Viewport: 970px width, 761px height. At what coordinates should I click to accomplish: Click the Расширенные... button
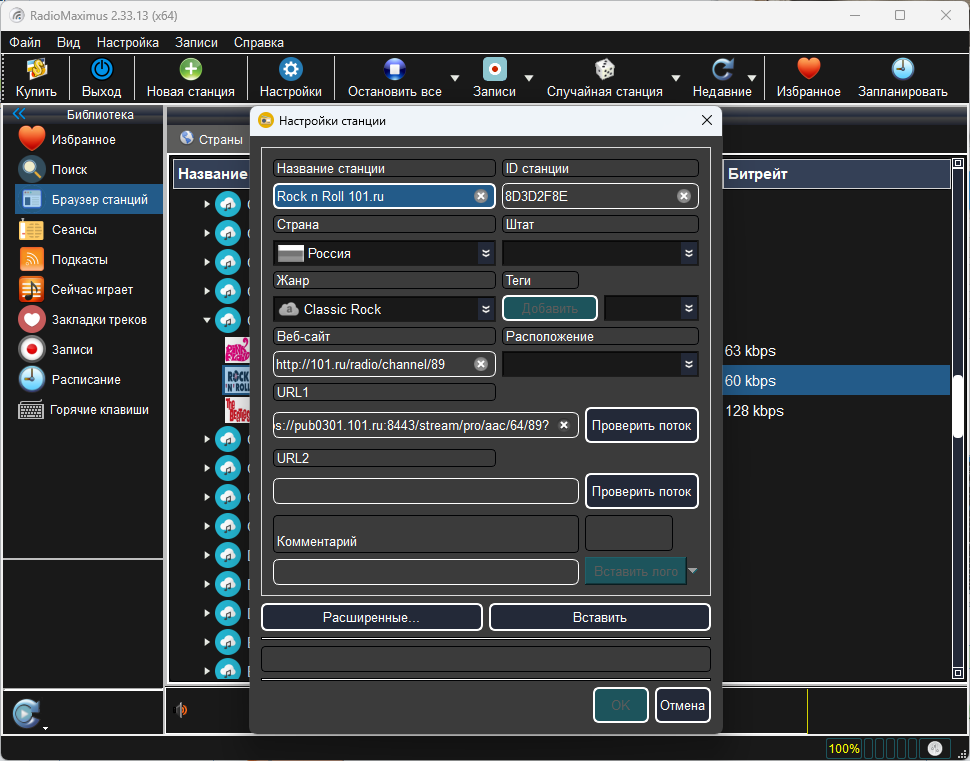[372, 617]
